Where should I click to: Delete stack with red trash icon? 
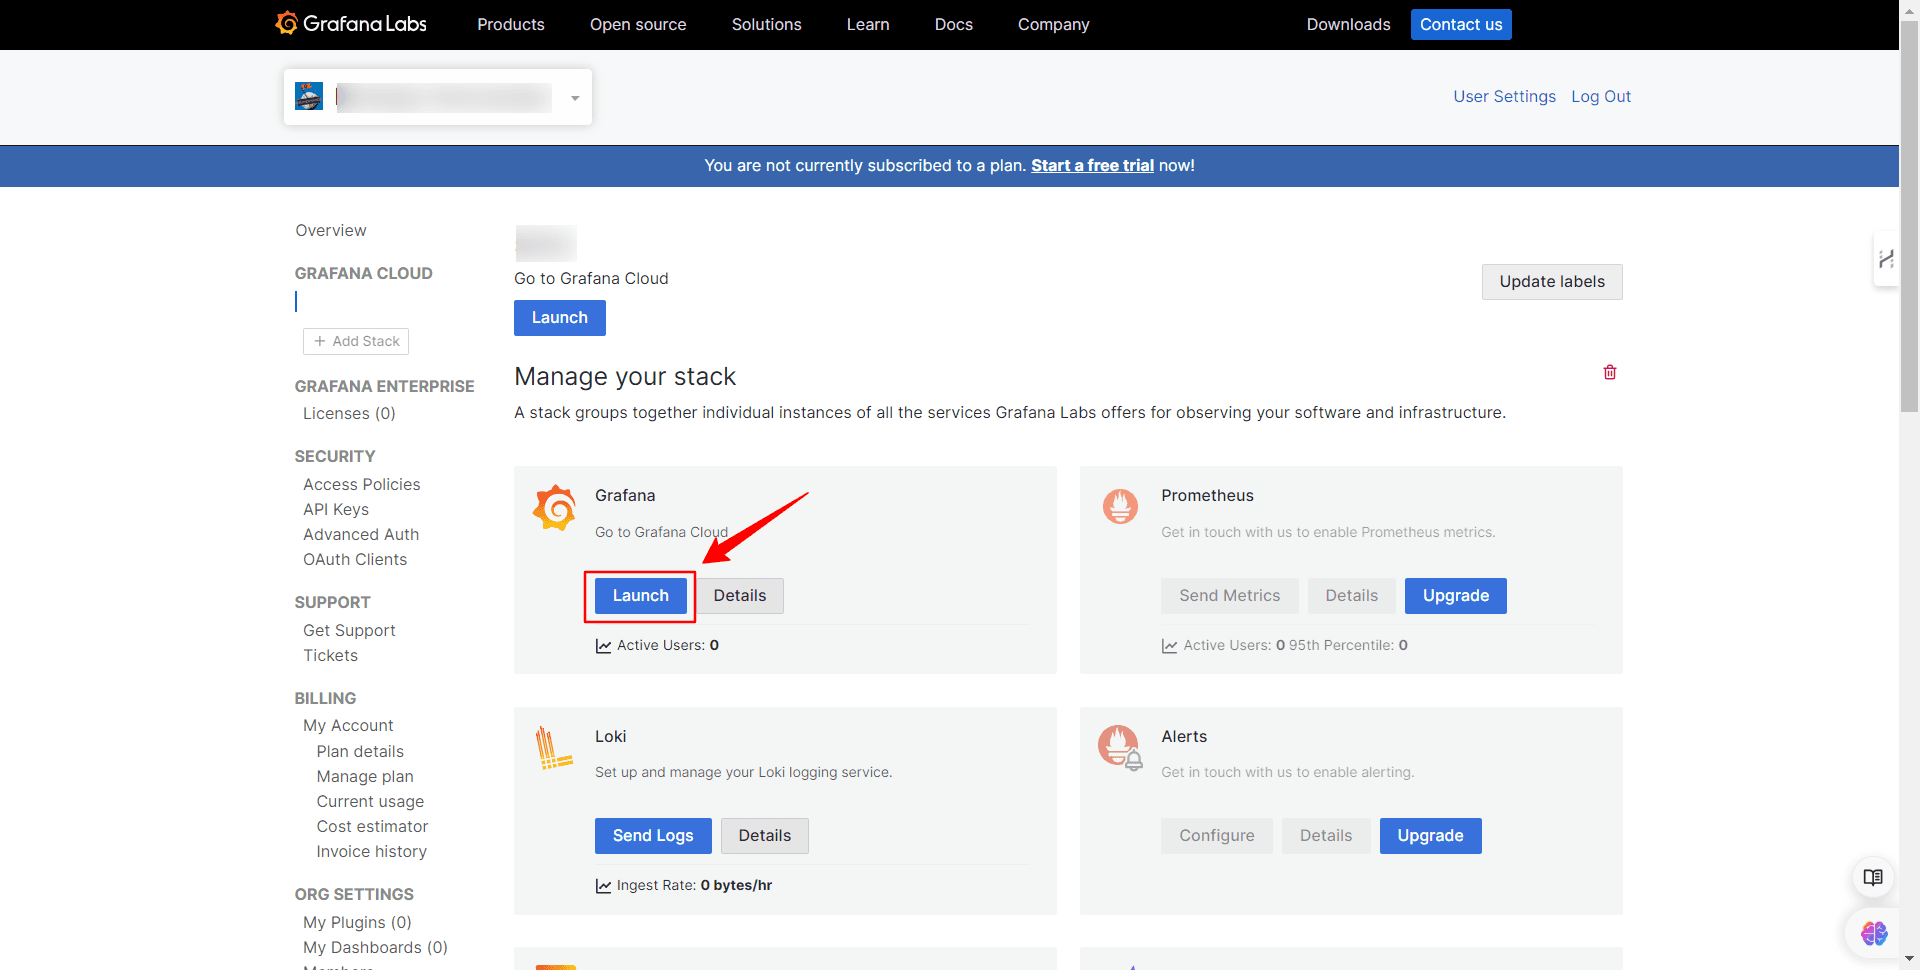point(1610,372)
